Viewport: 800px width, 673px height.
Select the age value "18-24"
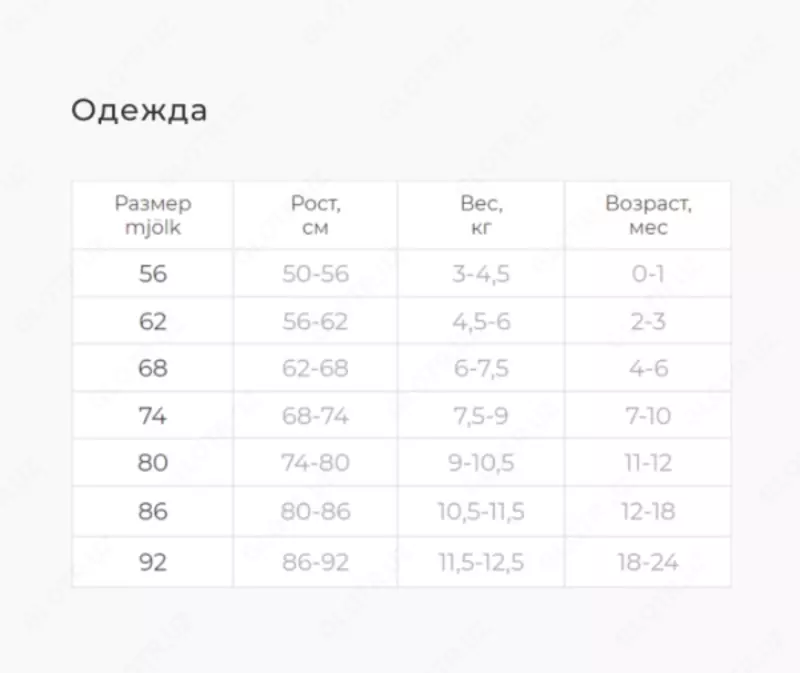pyautogui.click(x=648, y=562)
